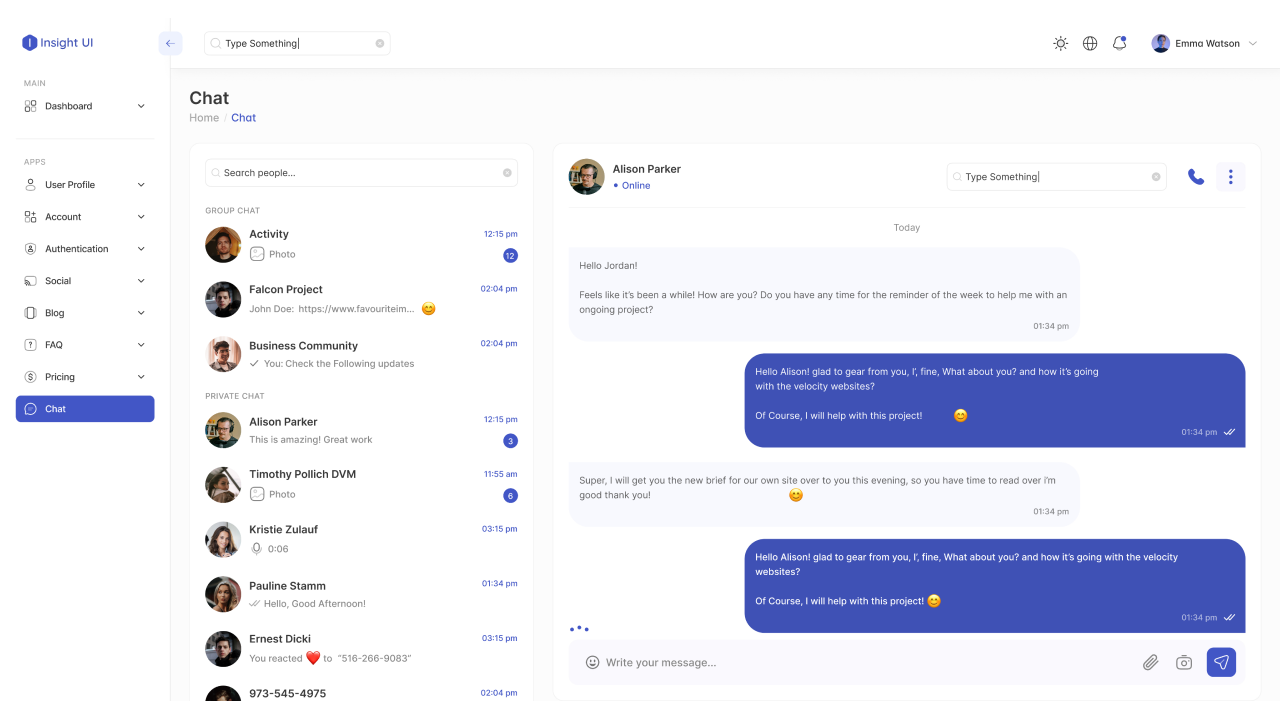Clear the search field using its clear icon

click(x=379, y=43)
